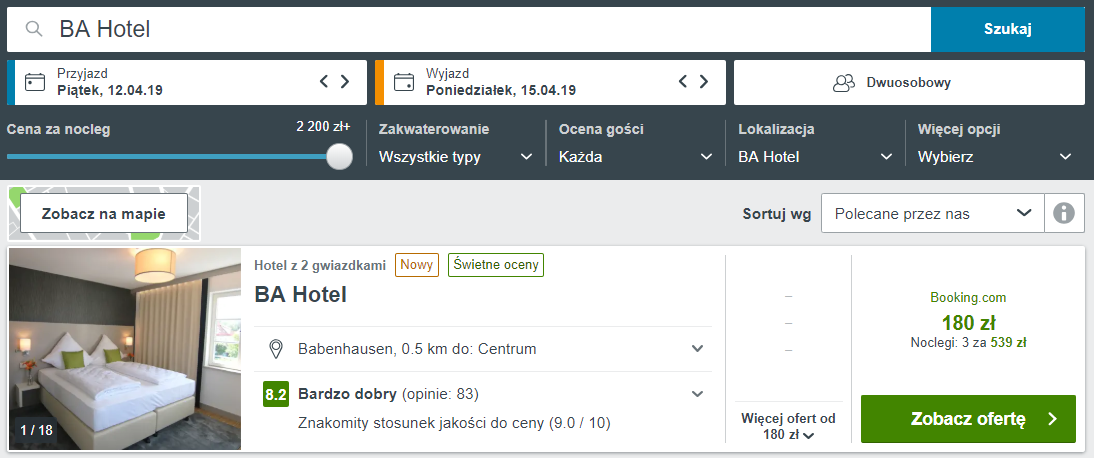Click the Zobacz ofertę button
The image size is (1094, 458).
pos(968,419)
